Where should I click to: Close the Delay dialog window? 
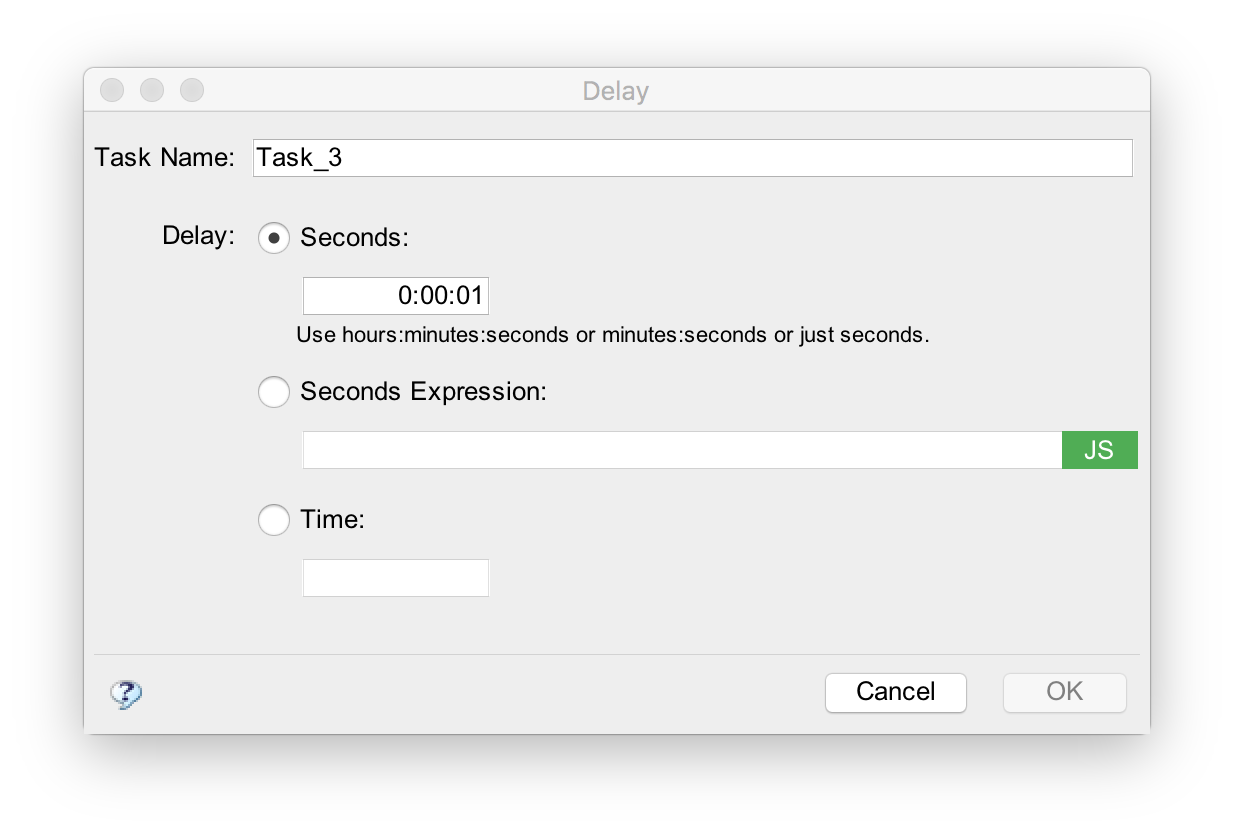pos(111,89)
